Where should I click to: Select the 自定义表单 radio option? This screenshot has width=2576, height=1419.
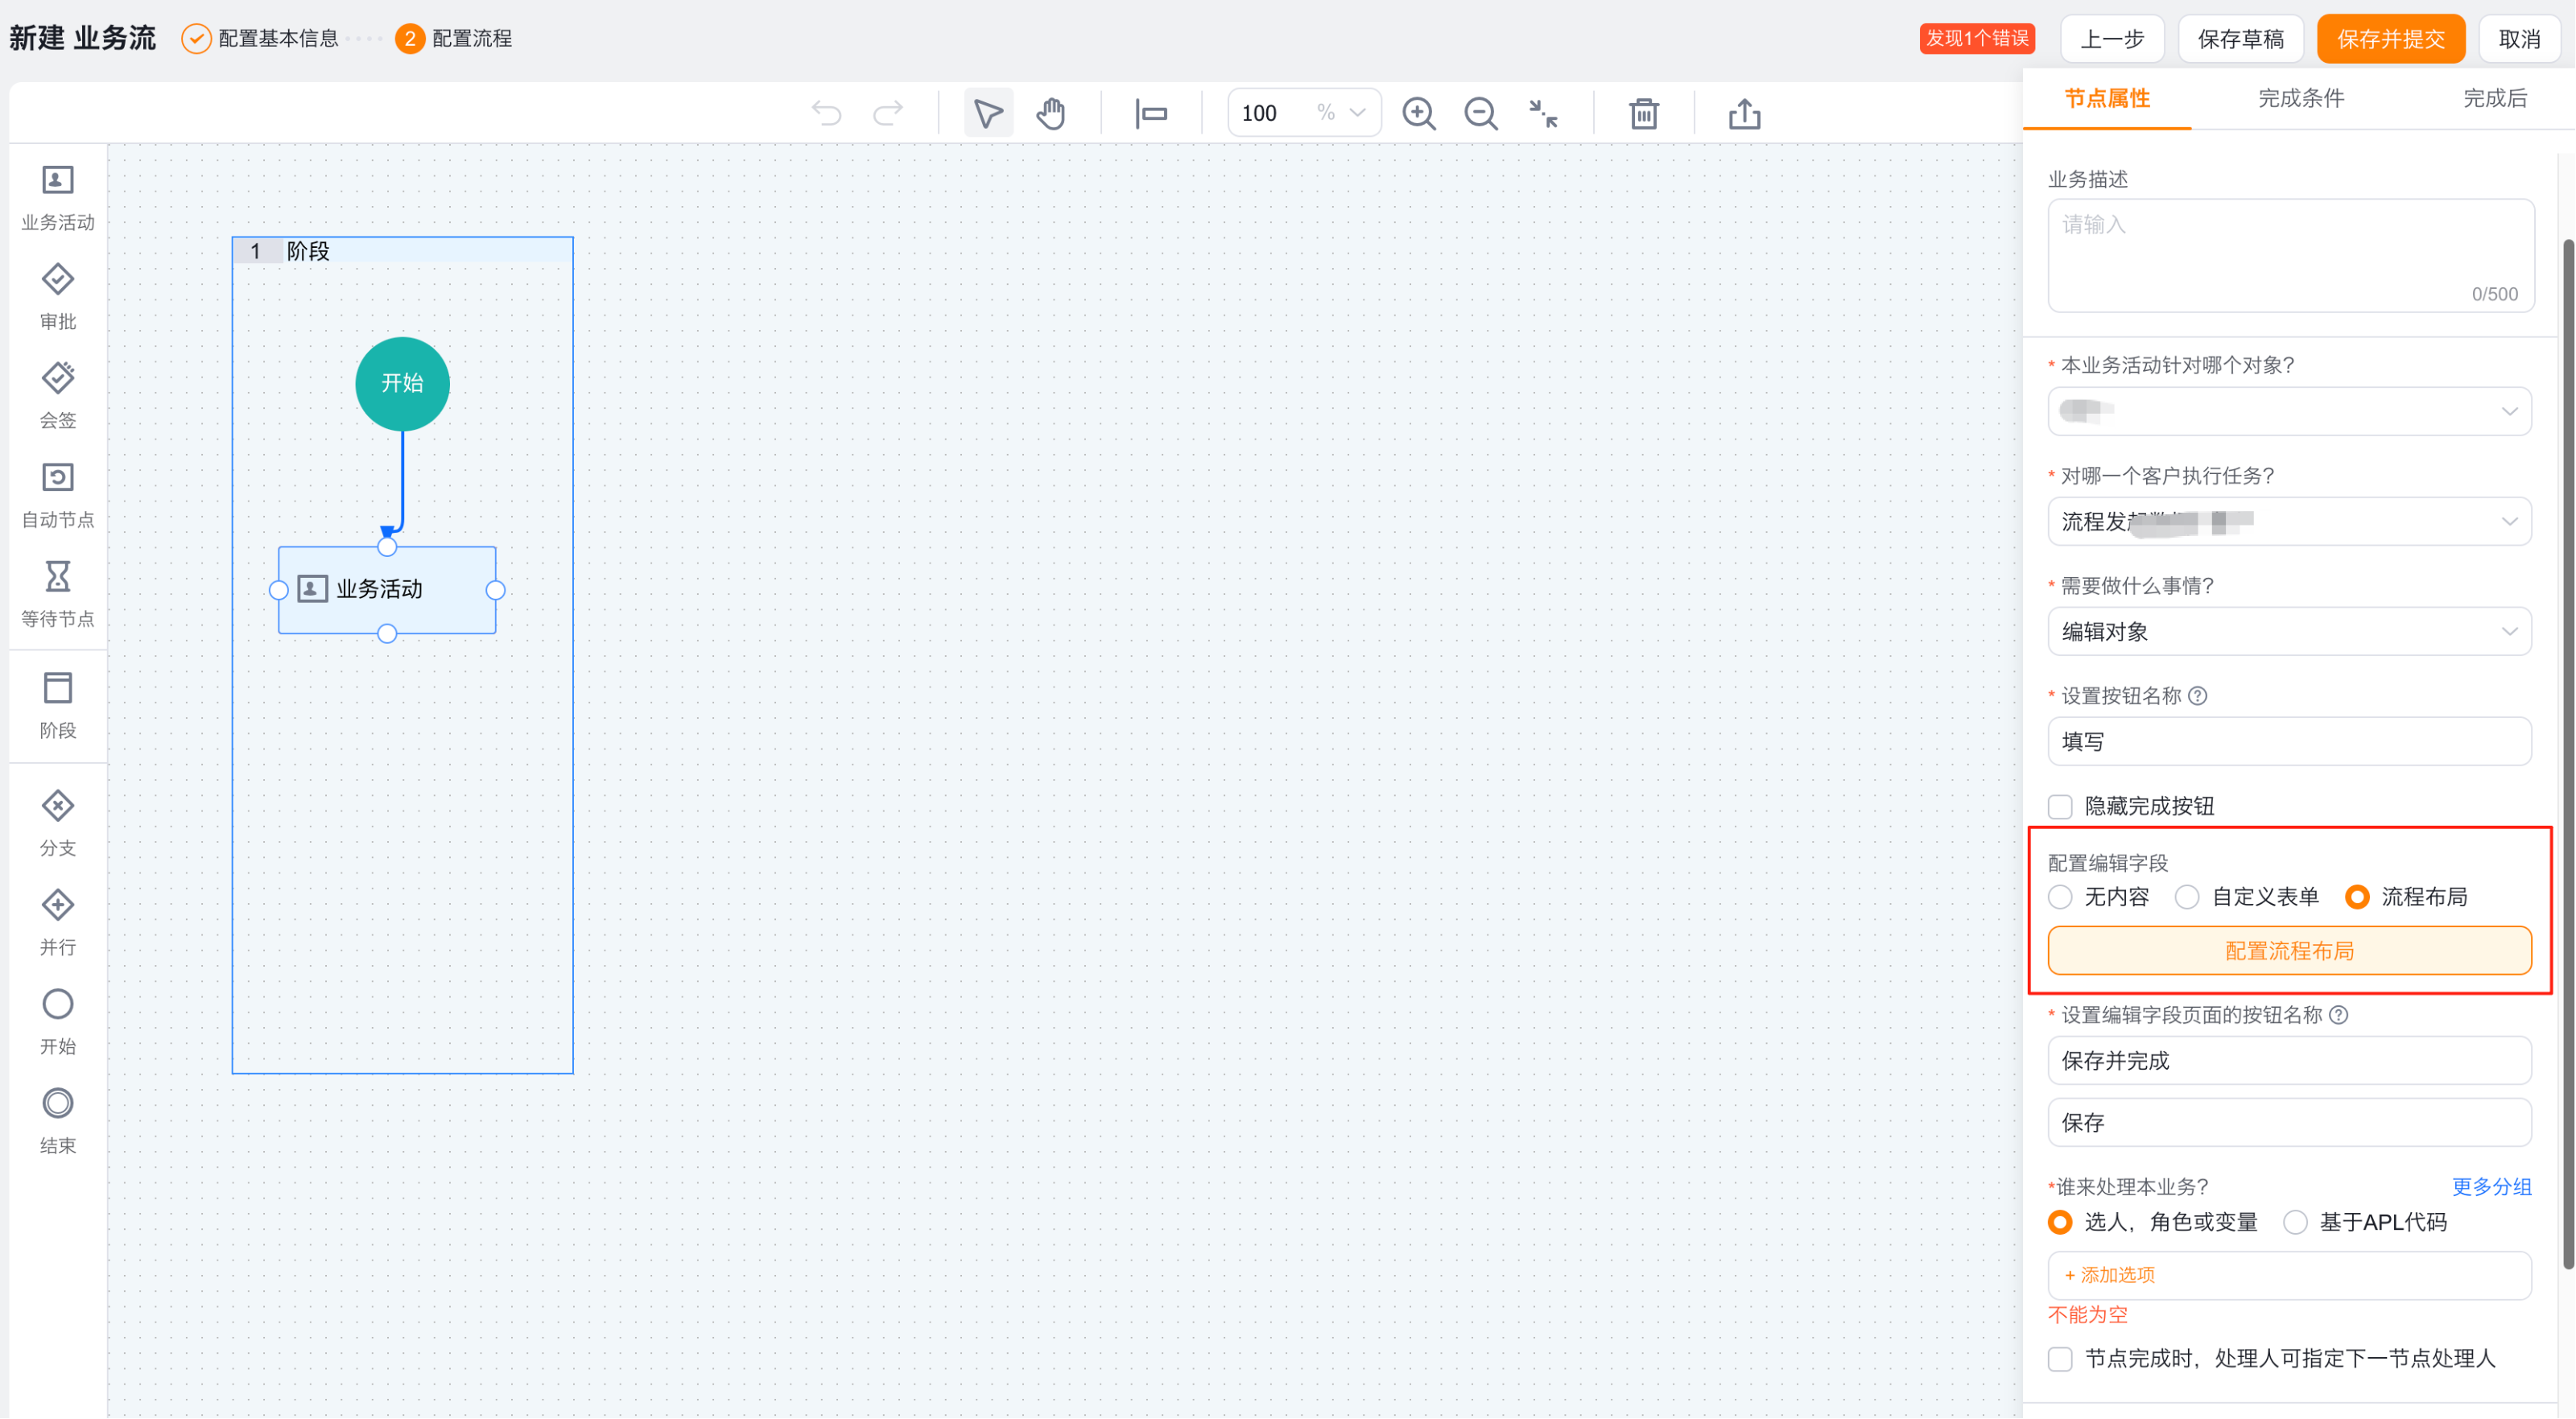[2187, 897]
